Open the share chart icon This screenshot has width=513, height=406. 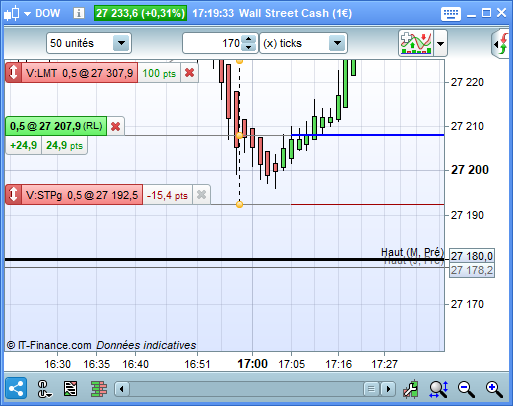pyautogui.click(x=16, y=389)
